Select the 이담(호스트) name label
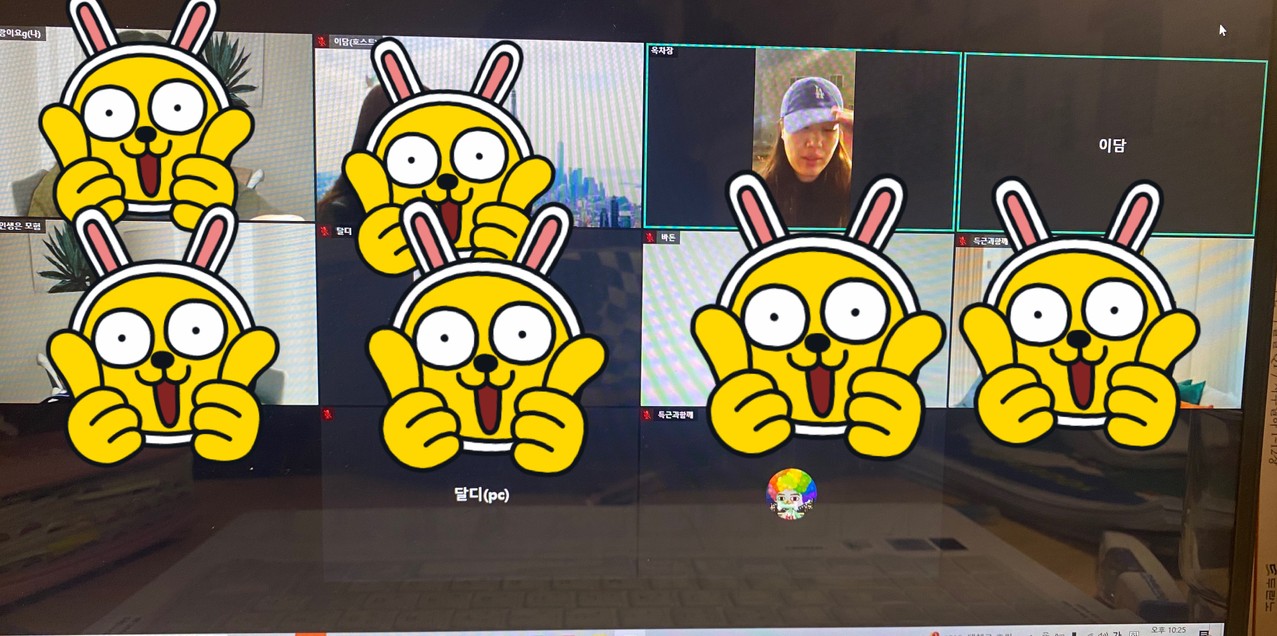Image resolution: width=1277 pixels, height=636 pixels. pyautogui.click(x=353, y=42)
